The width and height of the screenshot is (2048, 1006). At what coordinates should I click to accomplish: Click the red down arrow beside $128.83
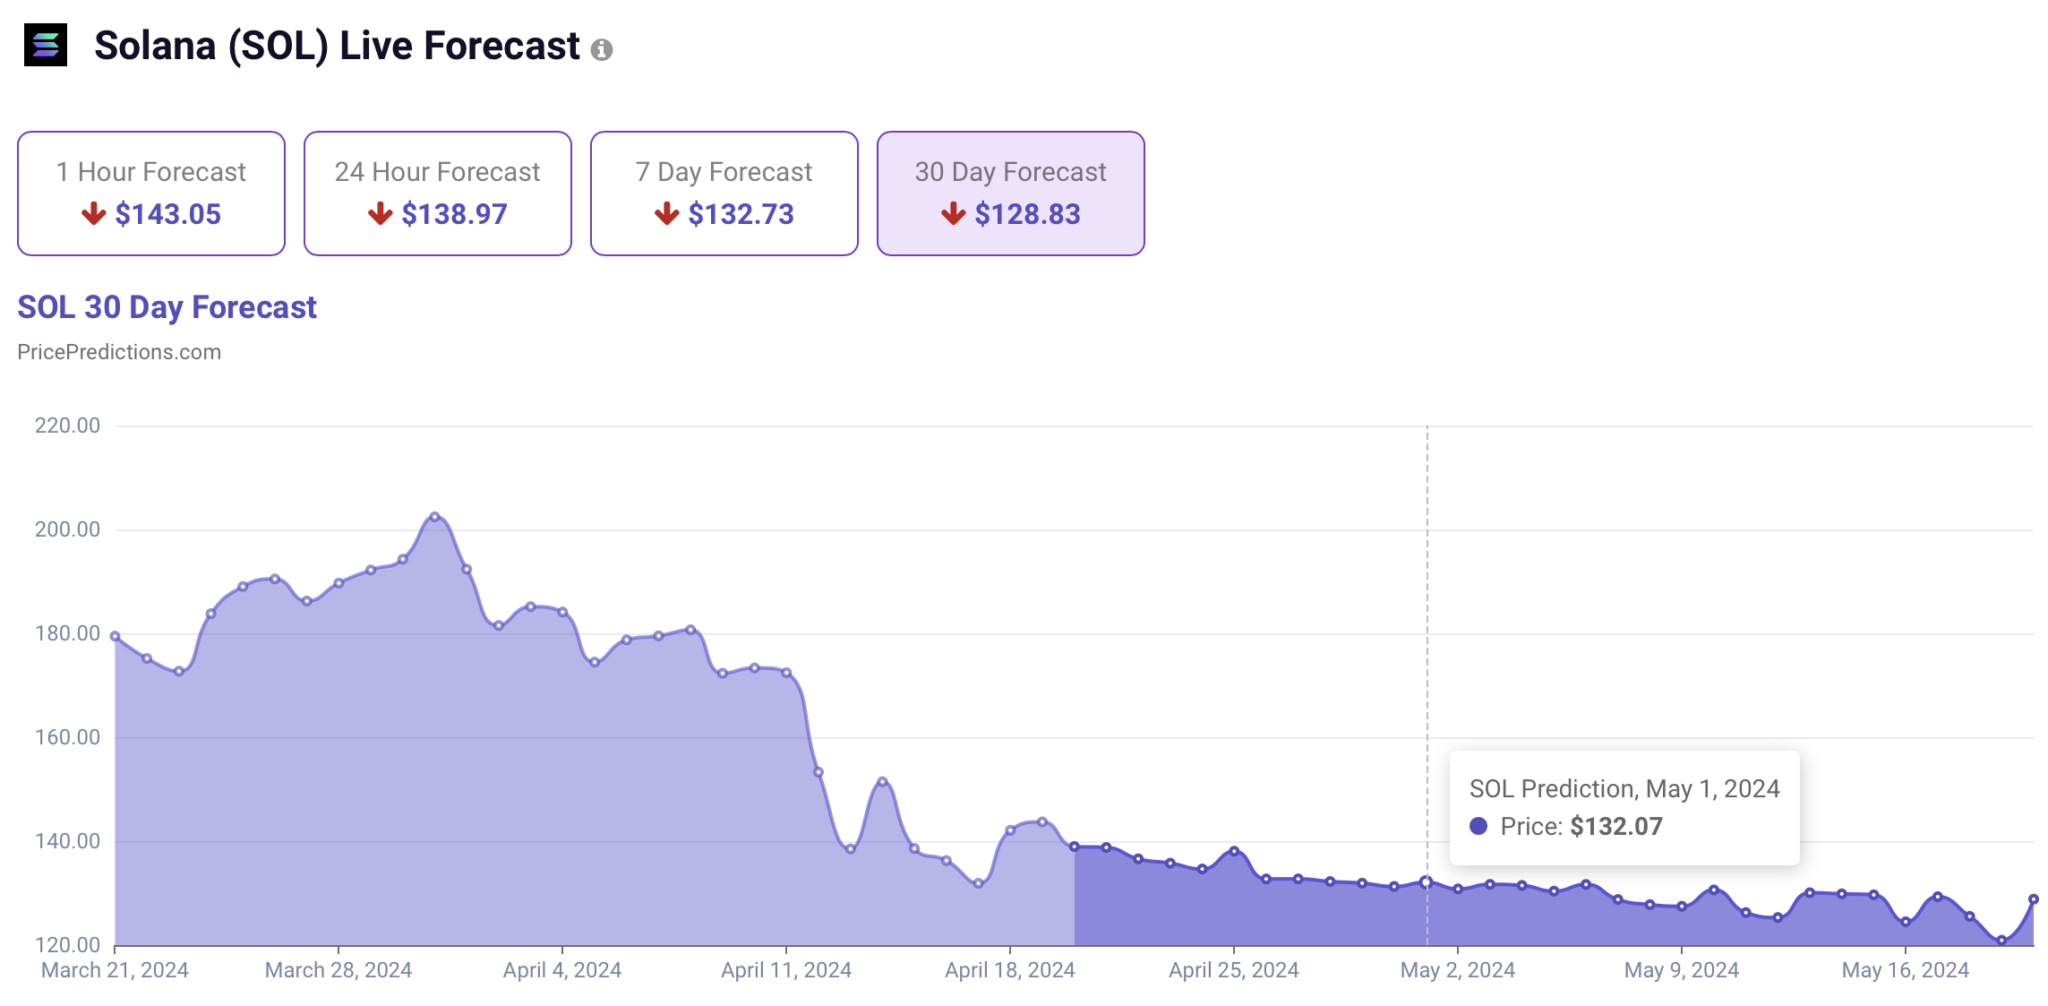tap(953, 213)
